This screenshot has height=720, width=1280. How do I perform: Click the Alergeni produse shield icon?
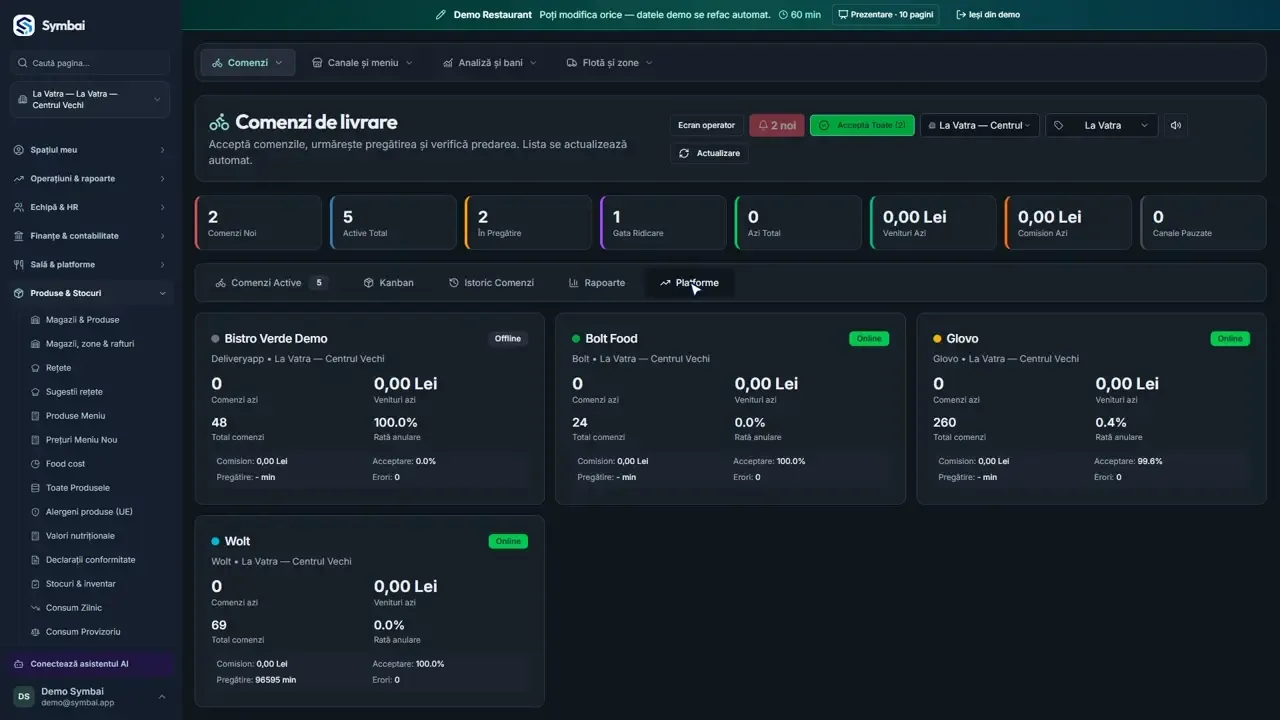click(36, 512)
